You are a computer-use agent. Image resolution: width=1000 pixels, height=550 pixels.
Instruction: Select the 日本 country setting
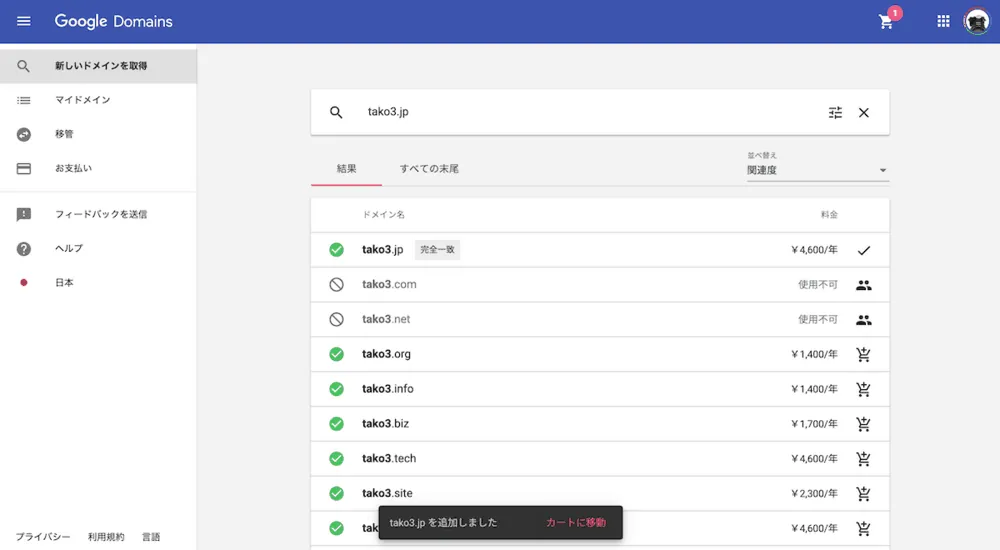64,283
